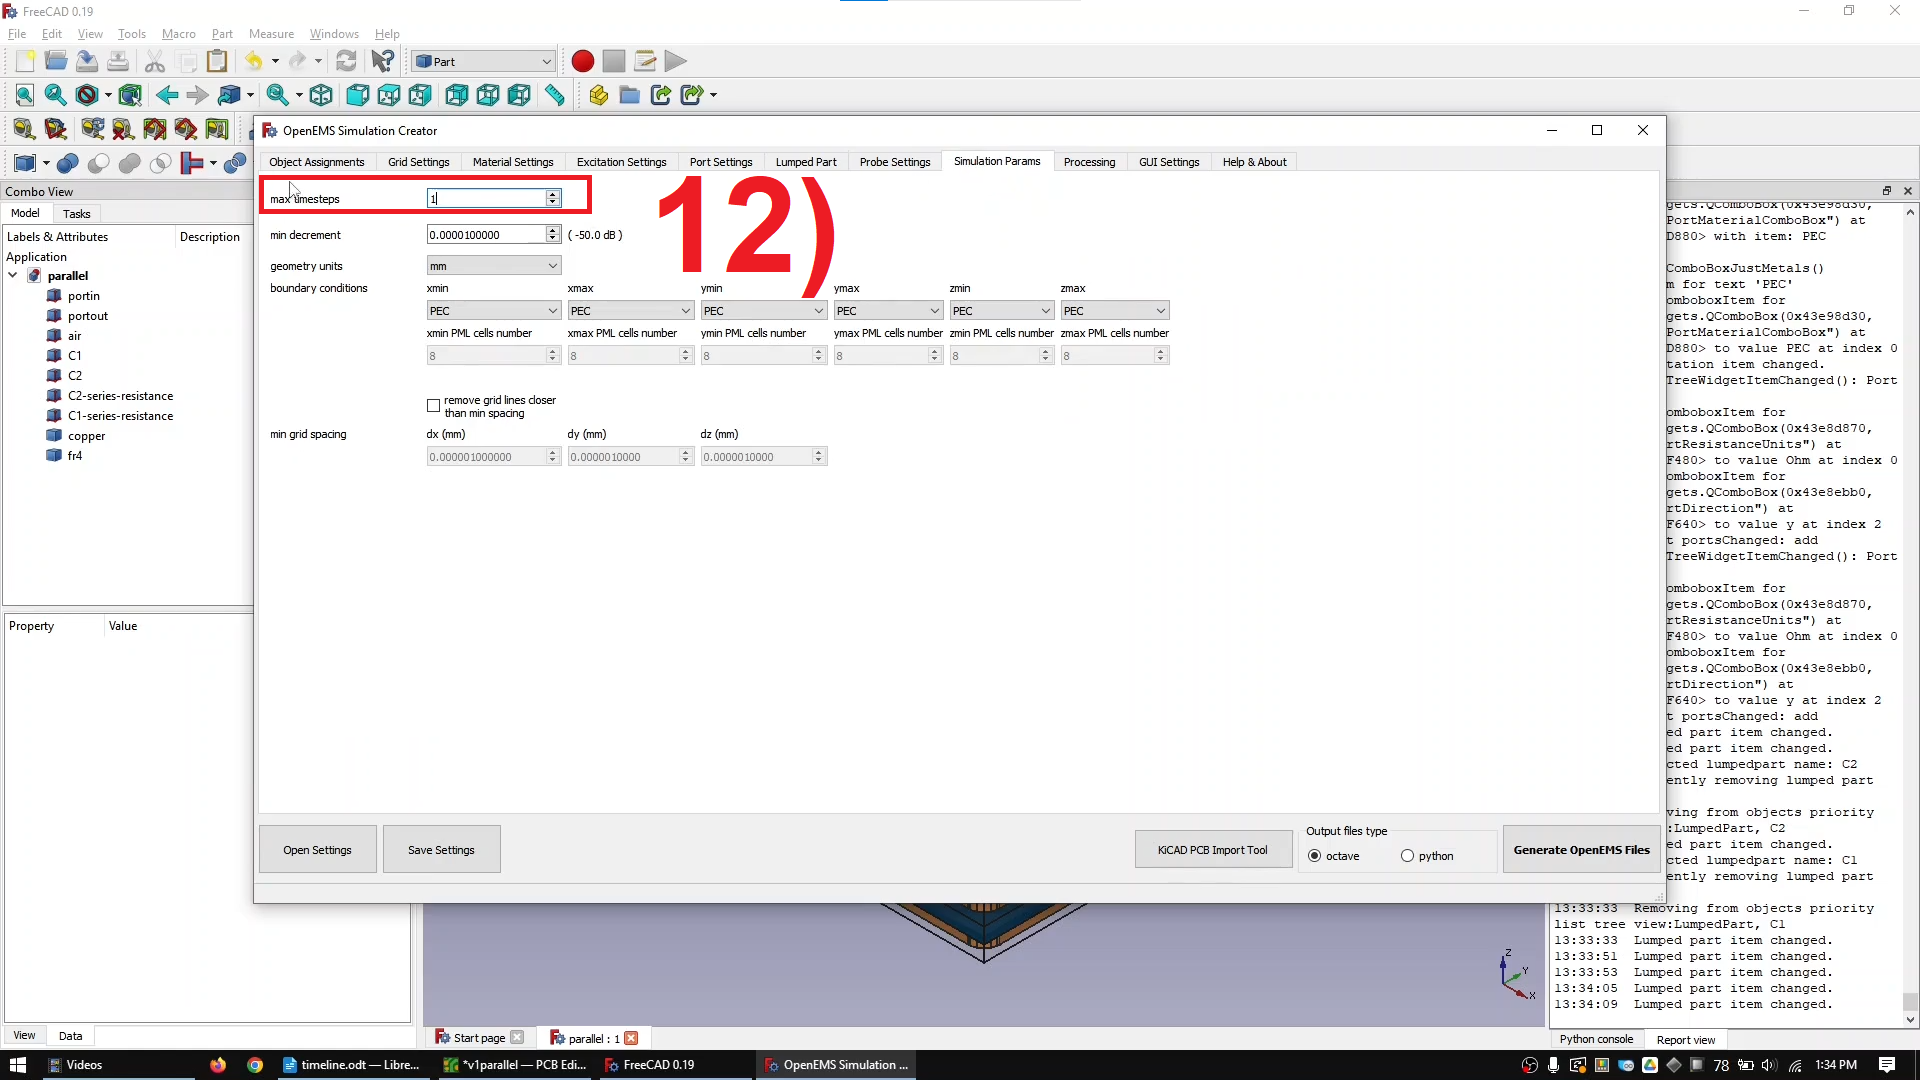Click the OpenEMS Simulation Creator icon
Viewport: 1920px width, 1080px height.
(x=269, y=129)
